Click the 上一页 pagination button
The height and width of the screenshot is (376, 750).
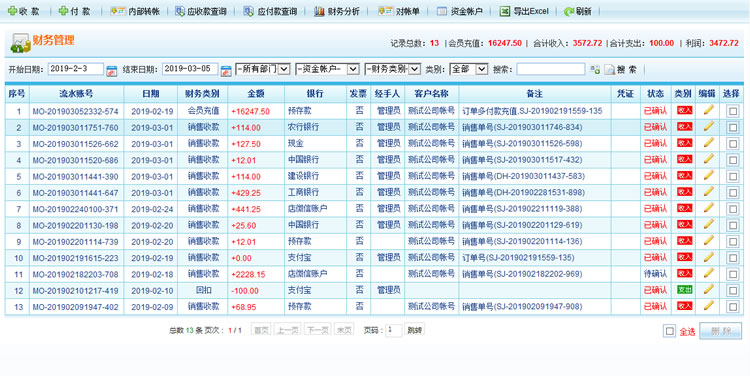click(287, 330)
